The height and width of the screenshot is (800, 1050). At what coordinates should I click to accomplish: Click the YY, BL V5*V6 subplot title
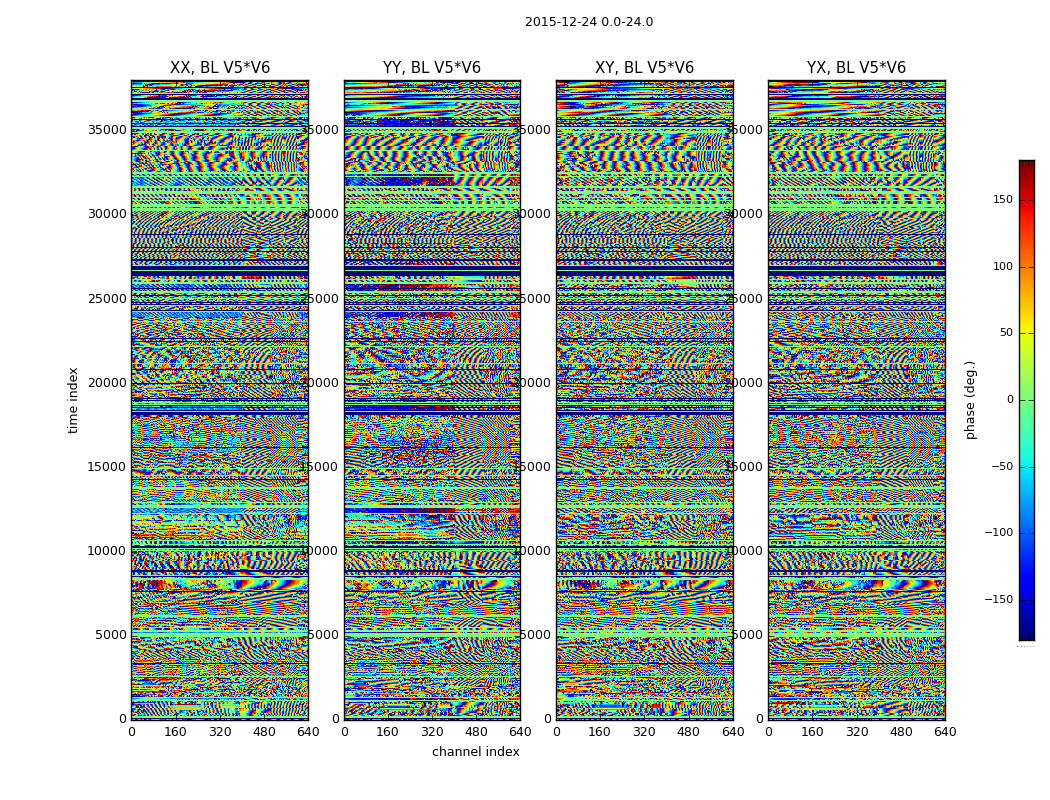coord(432,68)
